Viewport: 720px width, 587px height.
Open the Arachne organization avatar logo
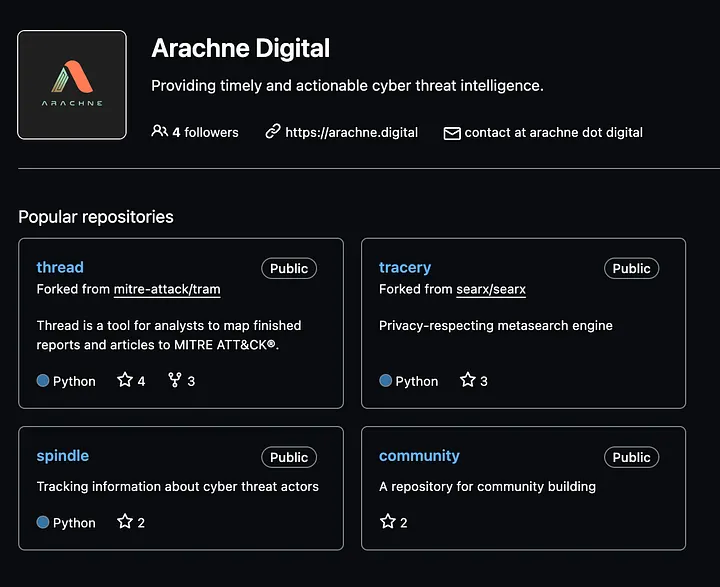(72, 85)
